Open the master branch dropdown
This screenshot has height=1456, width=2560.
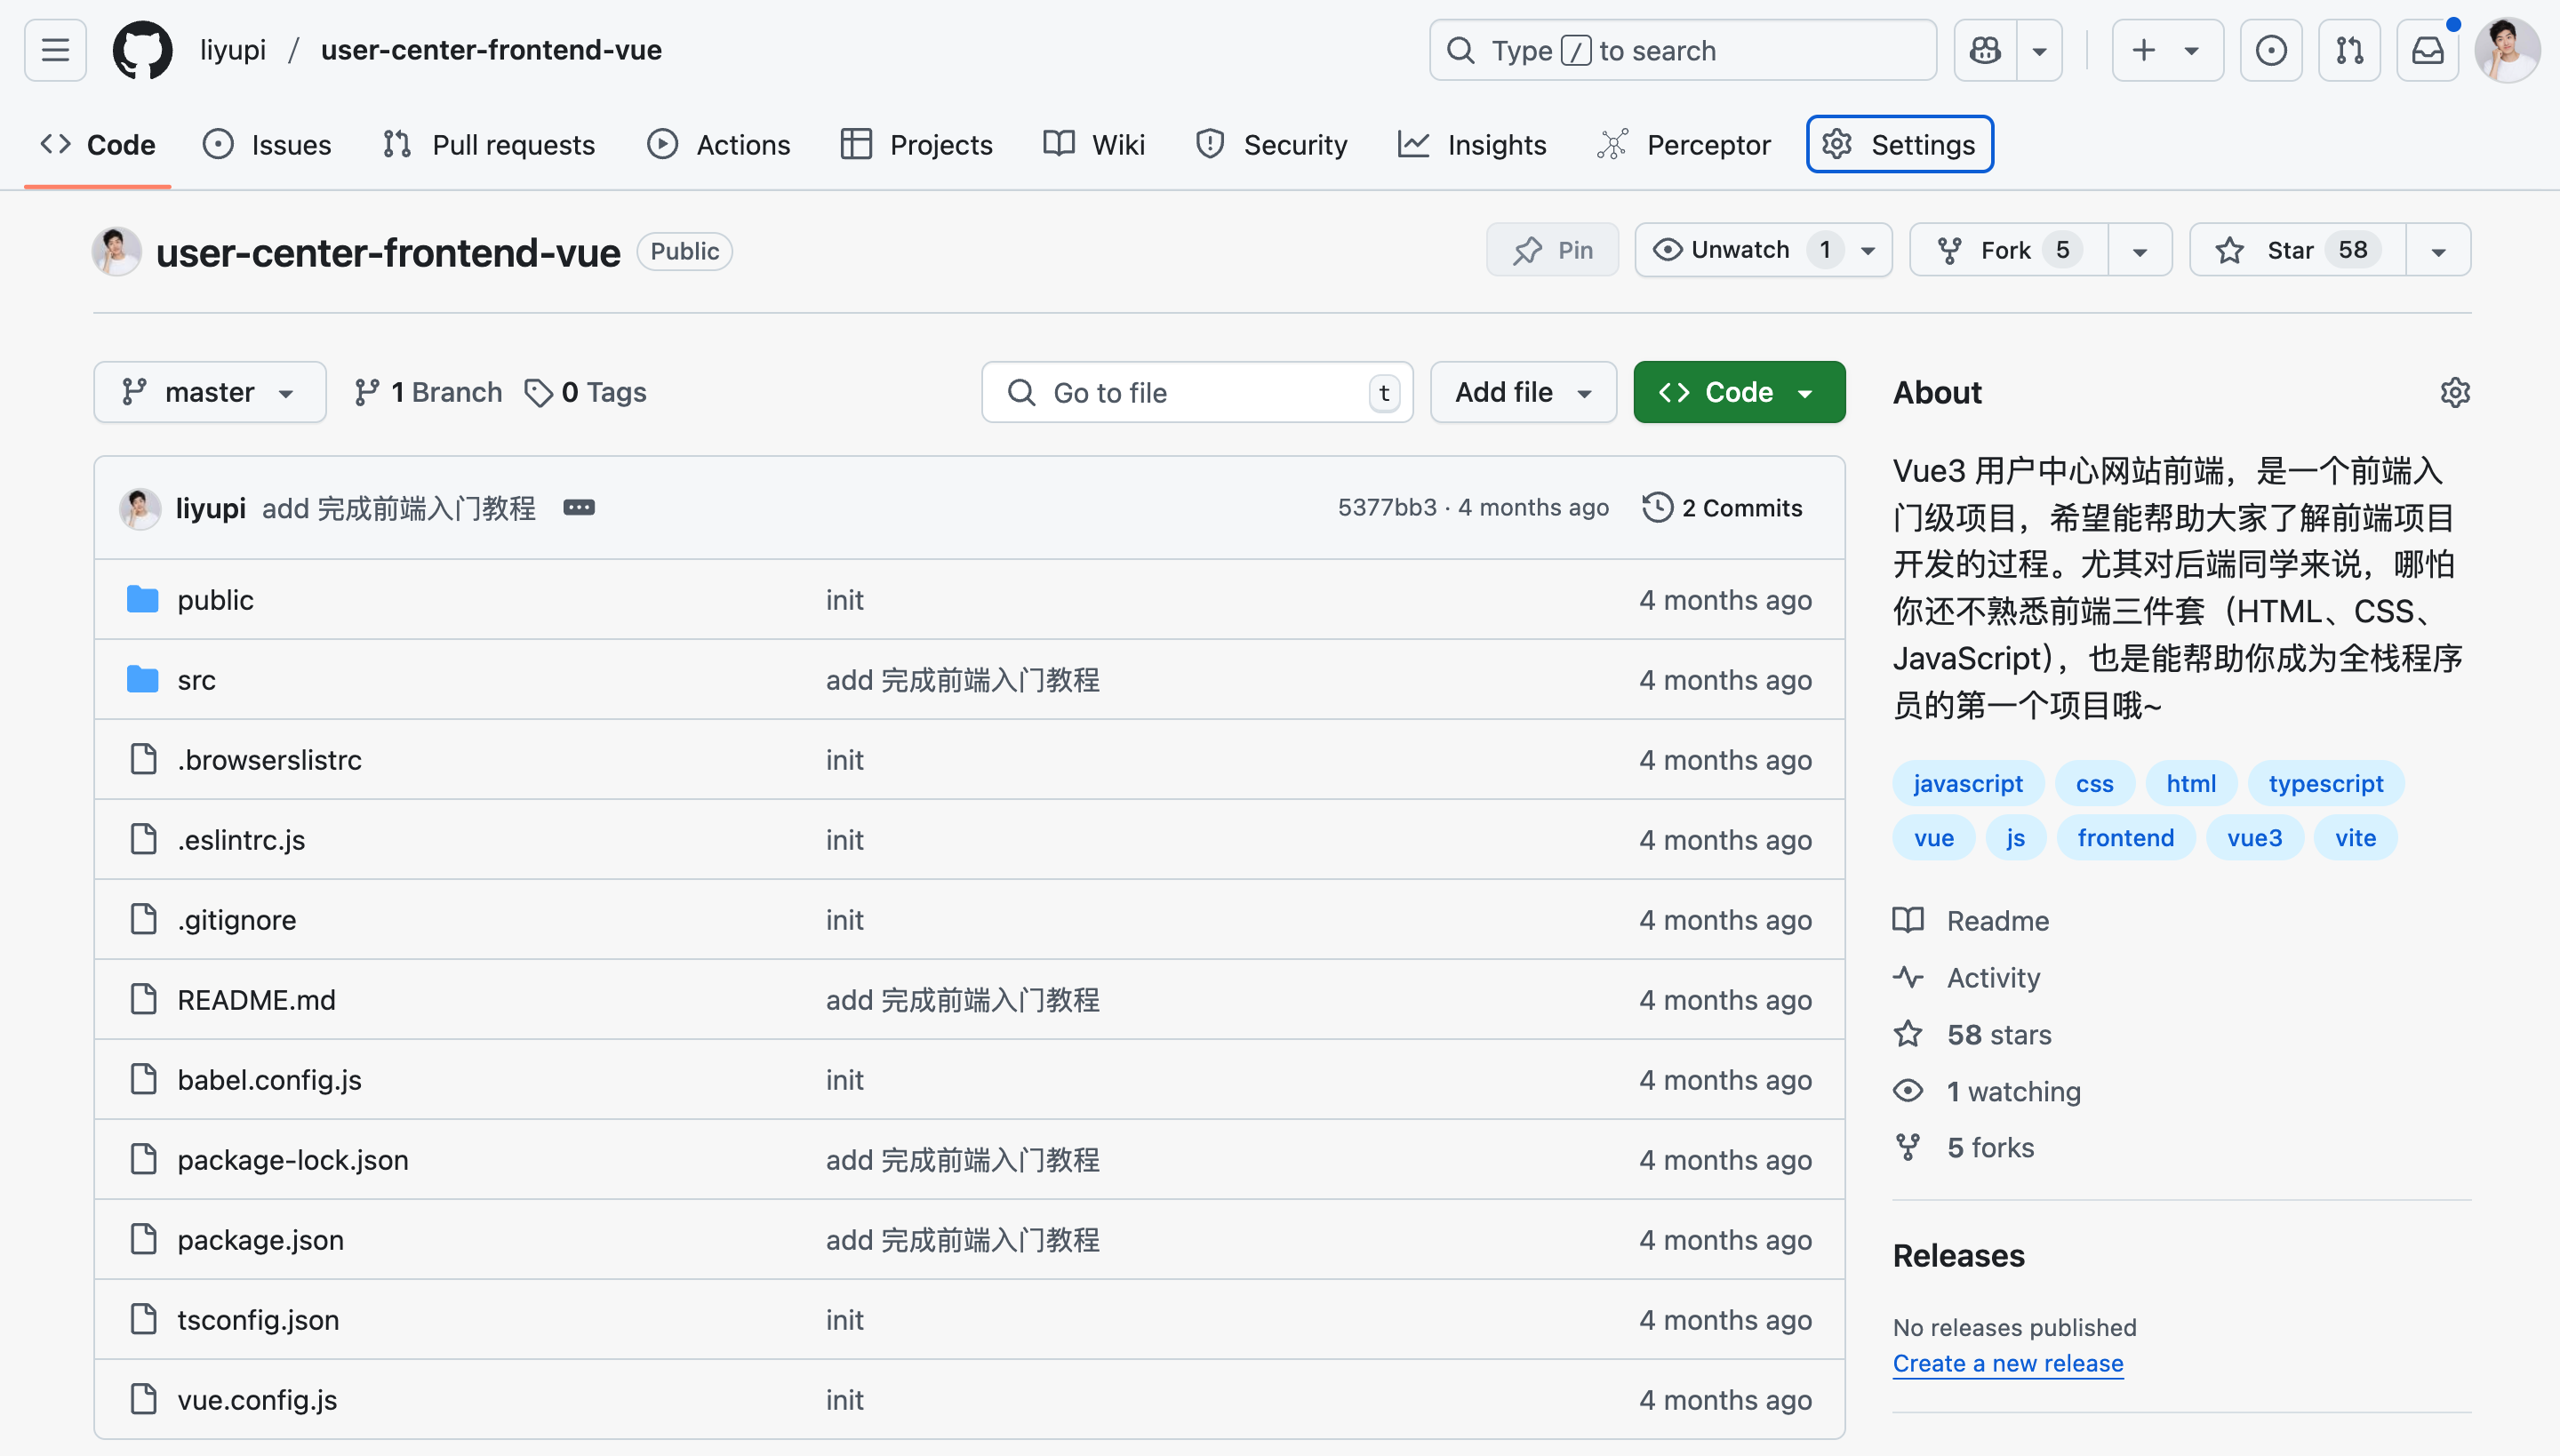click(209, 392)
